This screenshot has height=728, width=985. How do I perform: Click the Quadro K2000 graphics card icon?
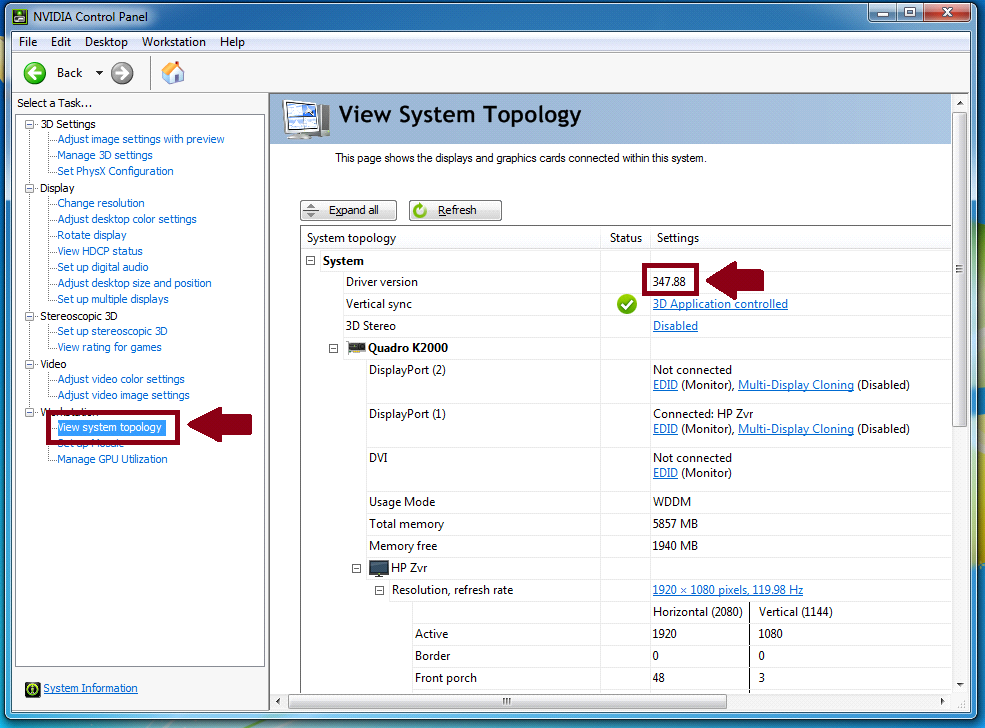click(x=355, y=348)
